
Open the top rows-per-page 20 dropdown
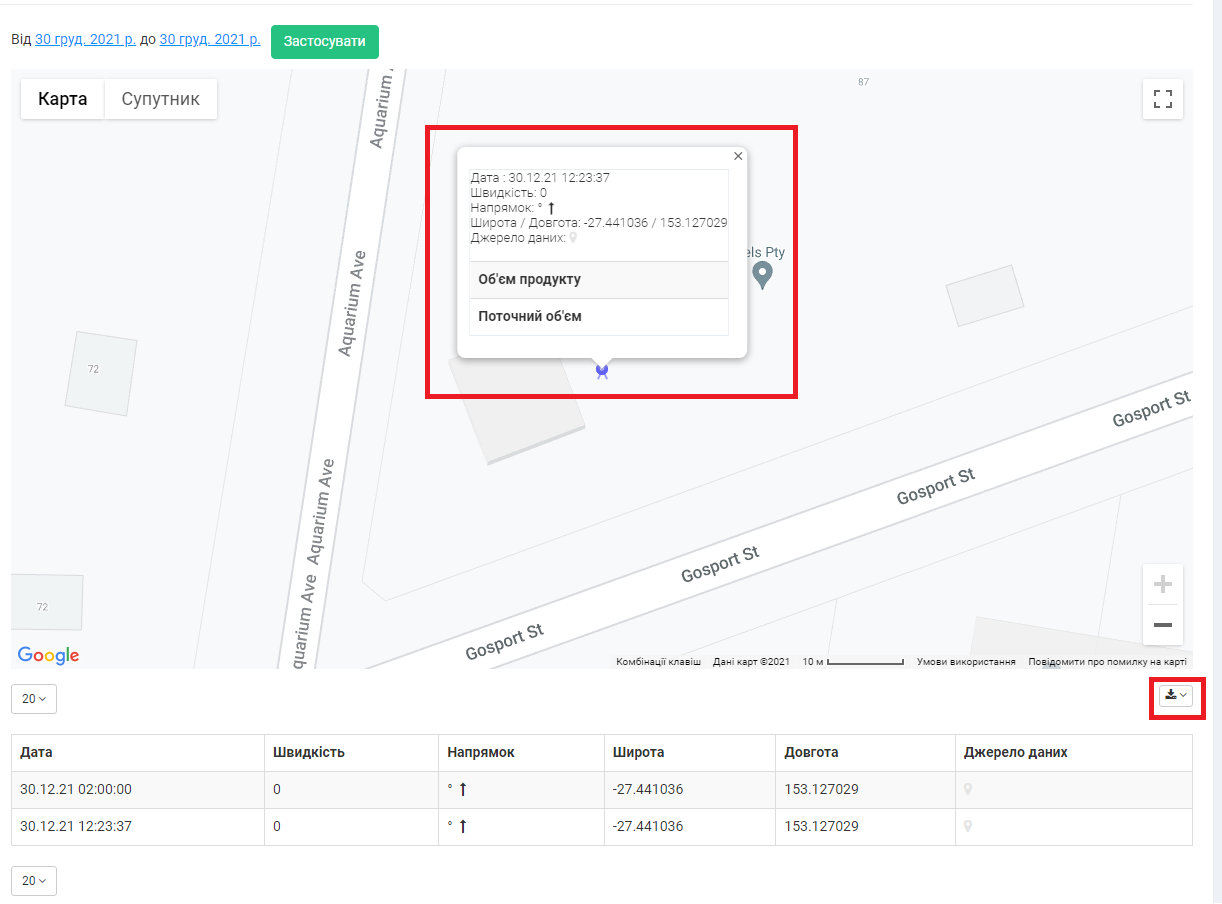(34, 699)
